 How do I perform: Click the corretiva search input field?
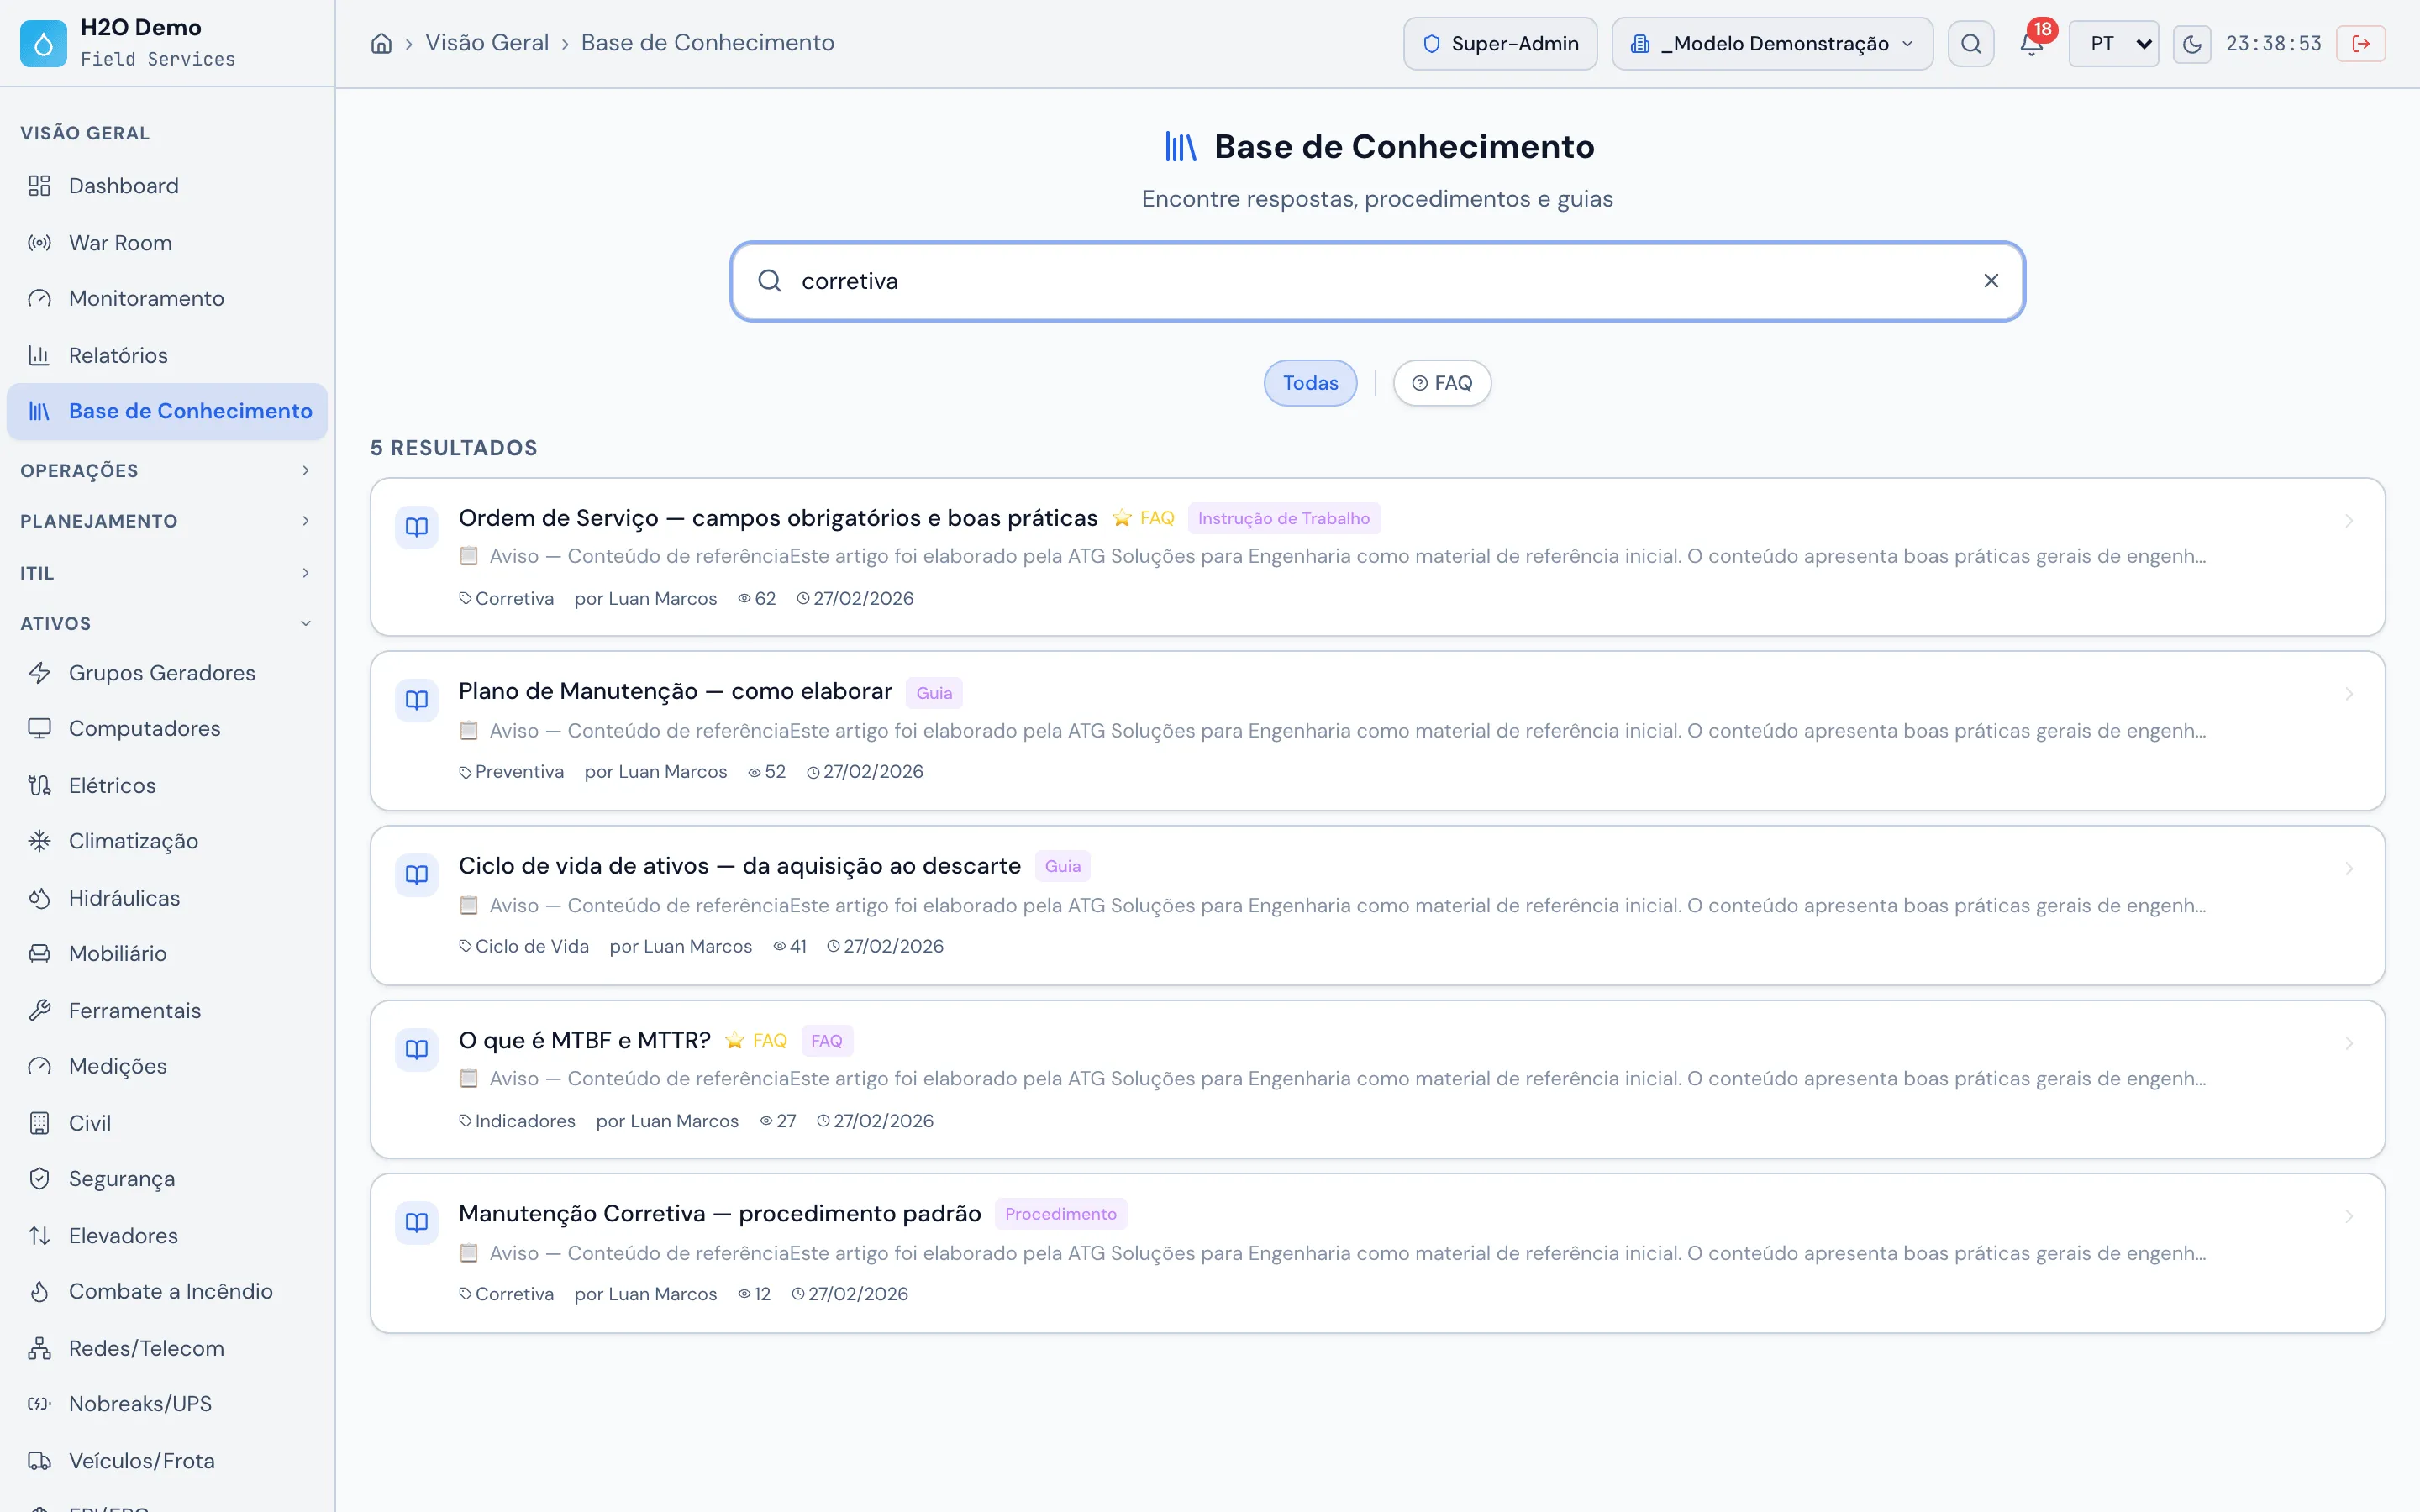(x=1377, y=281)
